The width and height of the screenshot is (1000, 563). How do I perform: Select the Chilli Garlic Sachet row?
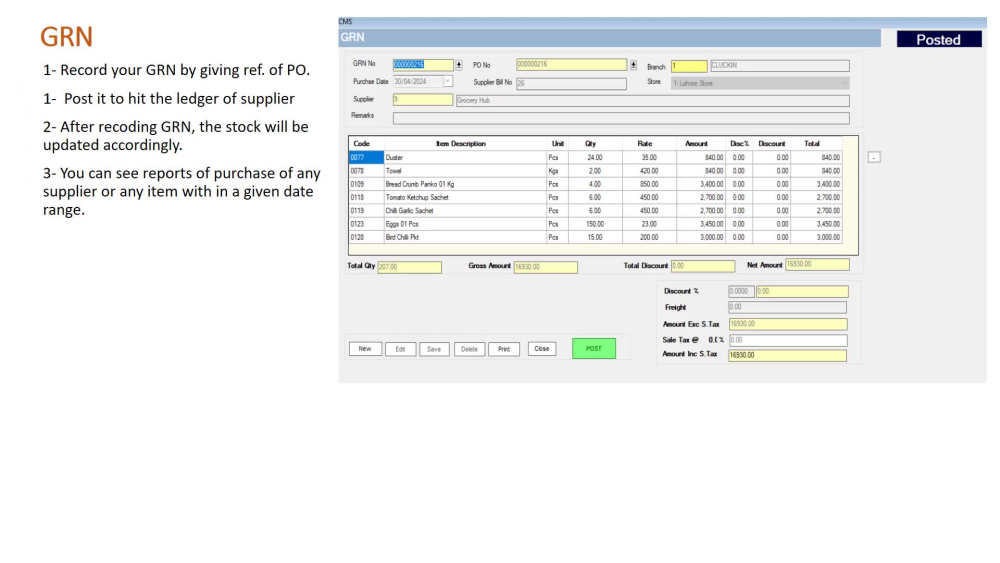click(x=596, y=211)
